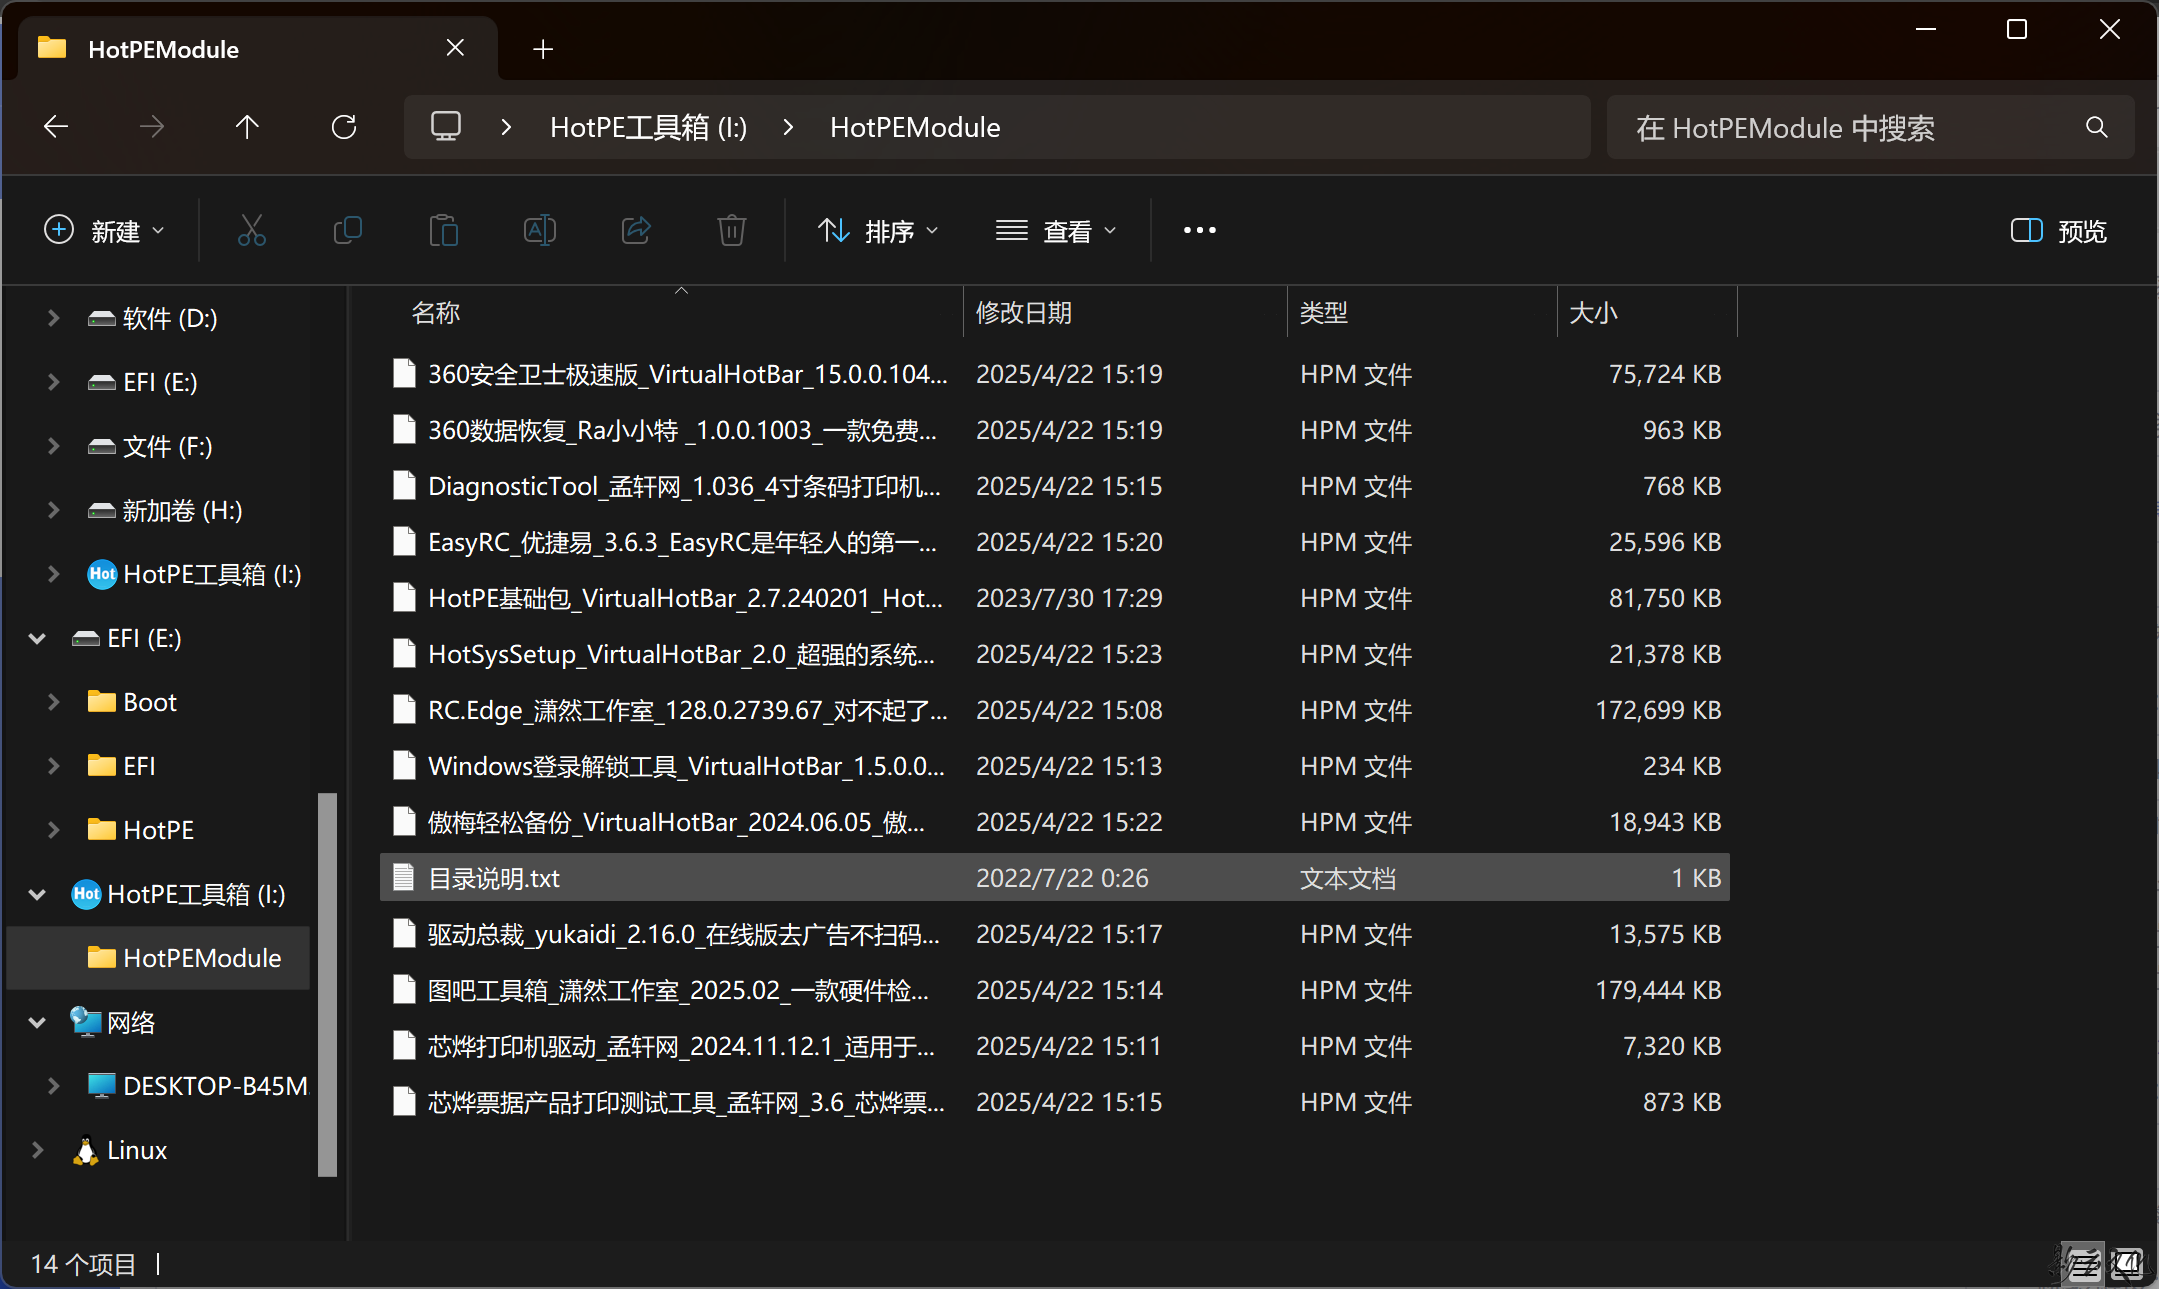Click the search magnifier icon
2159x1289 pixels.
pos(2097,127)
